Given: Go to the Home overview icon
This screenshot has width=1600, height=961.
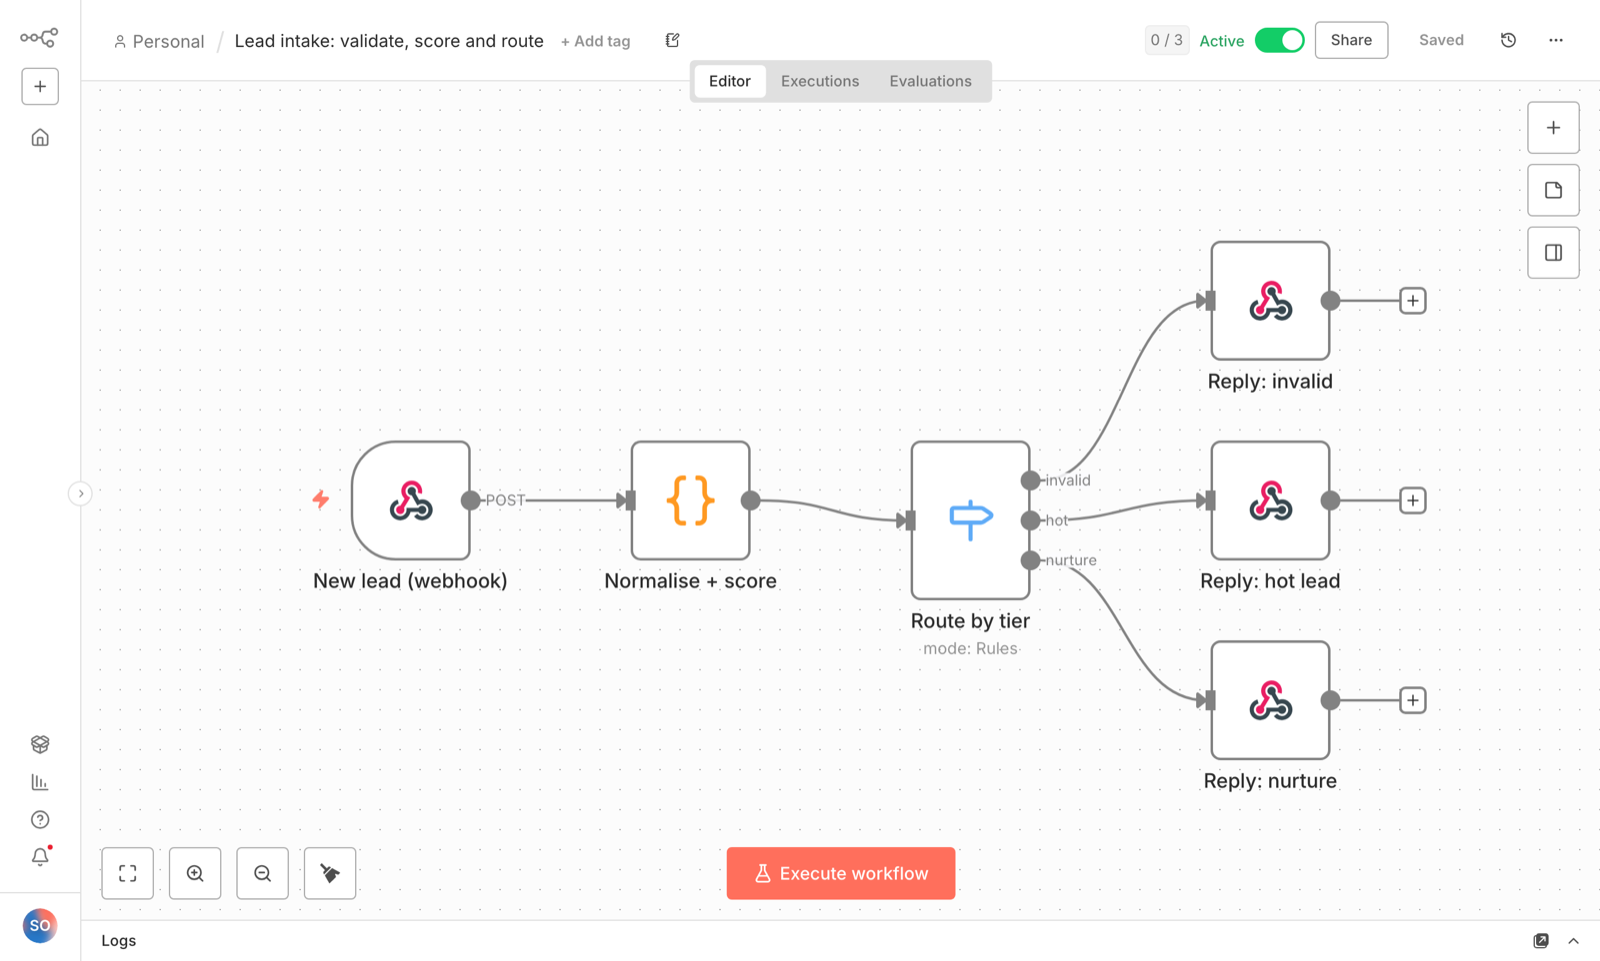Looking at the screenshot, I should coord(40,137).
